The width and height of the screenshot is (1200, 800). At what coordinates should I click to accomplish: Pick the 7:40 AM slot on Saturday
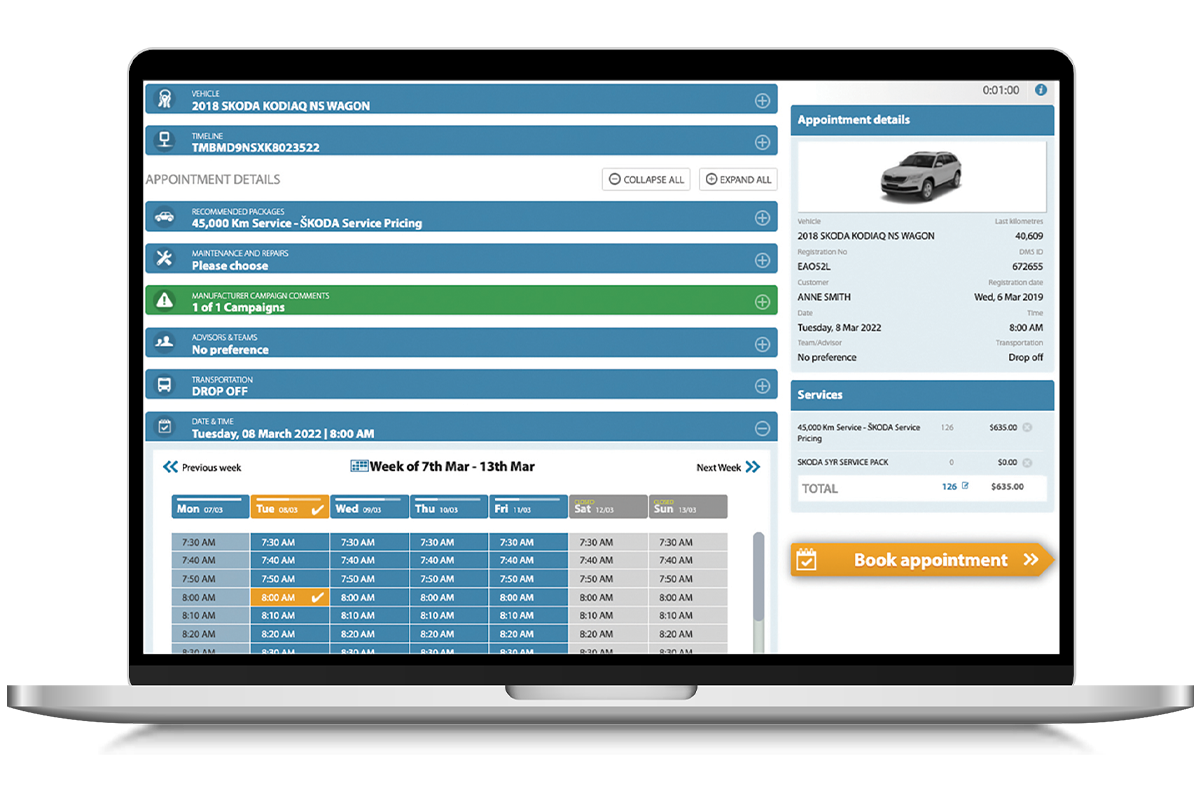608,560
